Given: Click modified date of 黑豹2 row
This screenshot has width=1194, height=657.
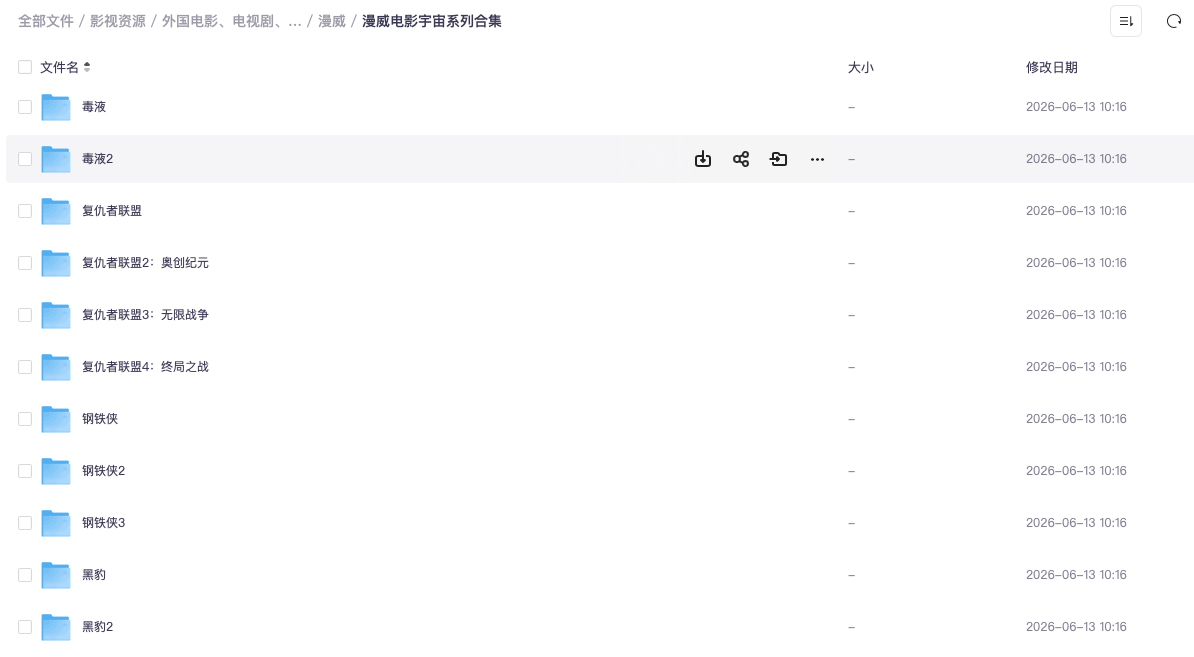Looking at the screenshot, I should coord(1076,627).
